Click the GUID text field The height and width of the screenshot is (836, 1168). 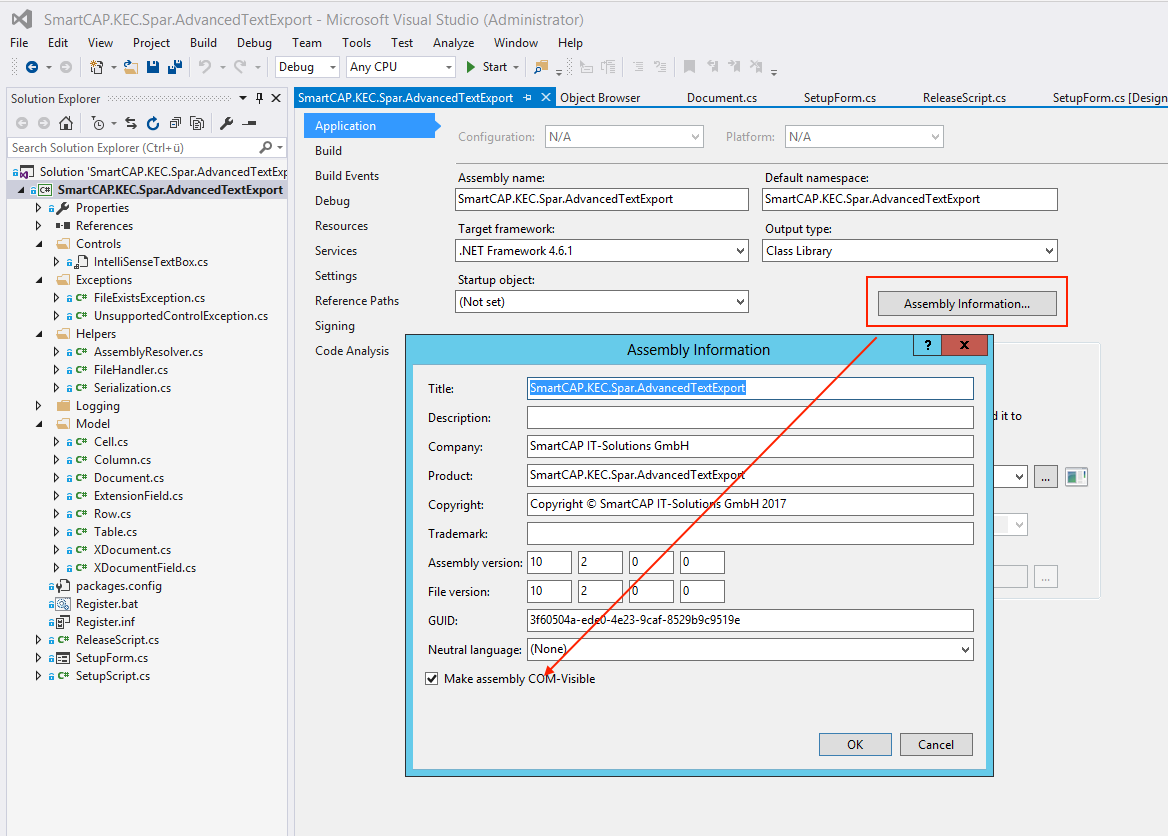coord(750,620)
